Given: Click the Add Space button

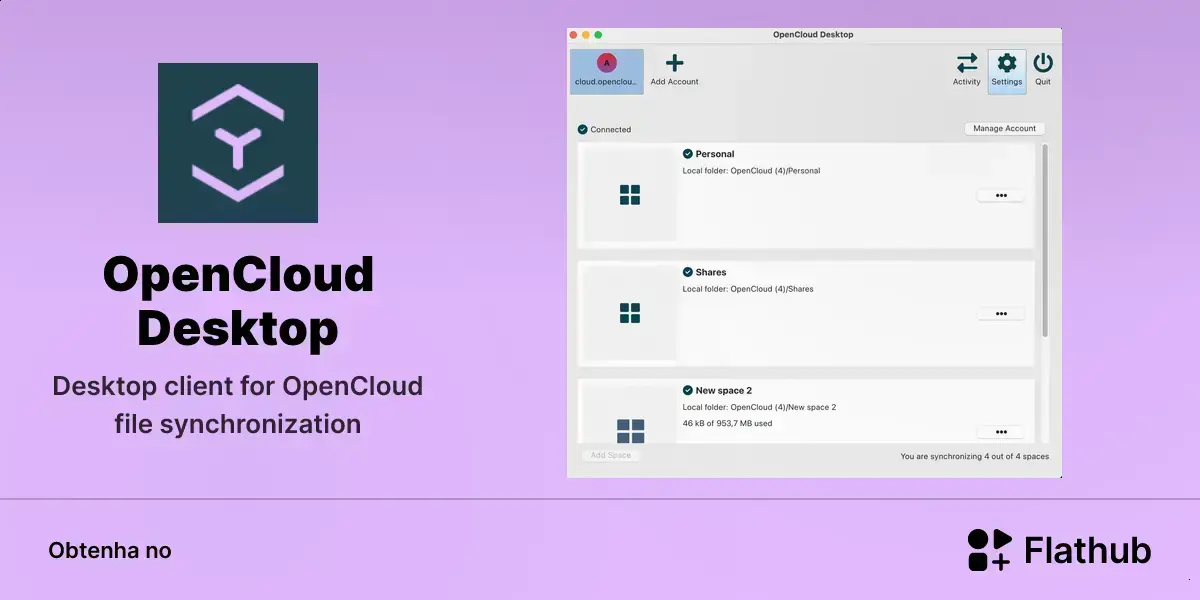Looking at the screenshot, I should [x=611, y=455].
